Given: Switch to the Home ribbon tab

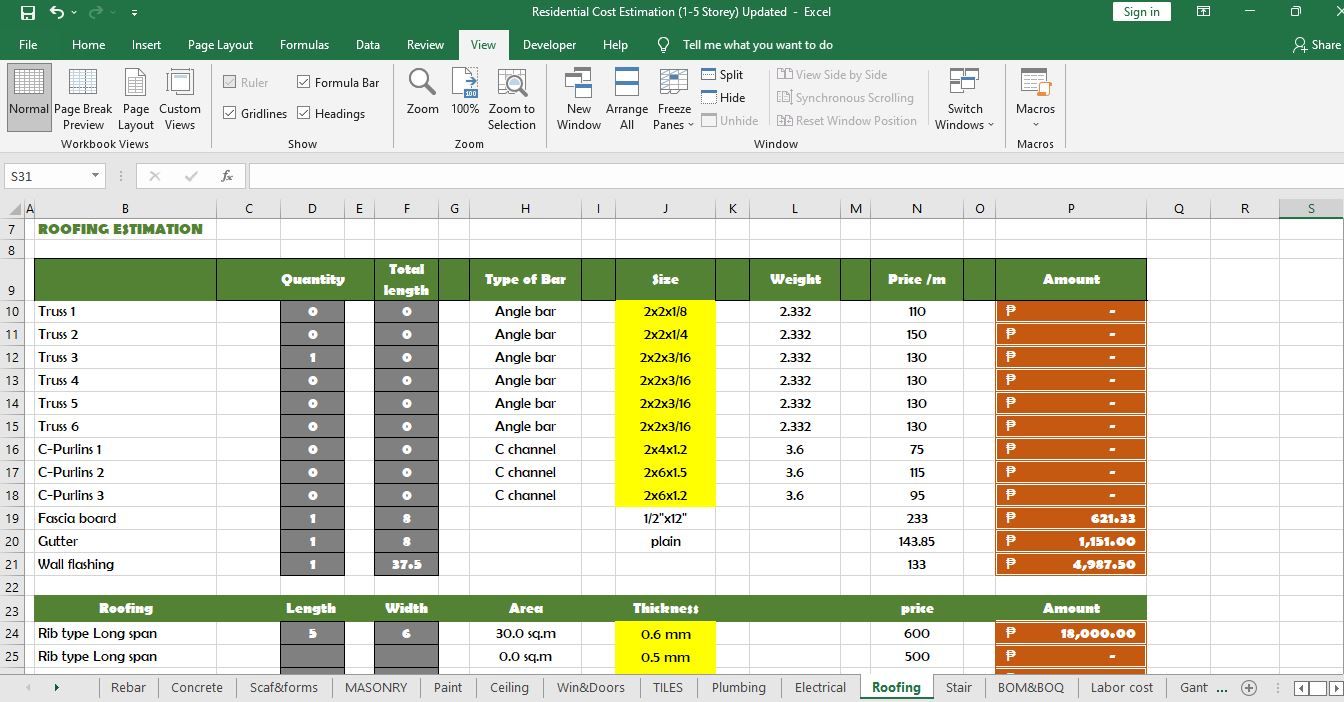Looking at the screenshot, I should (x=88, y=45).
